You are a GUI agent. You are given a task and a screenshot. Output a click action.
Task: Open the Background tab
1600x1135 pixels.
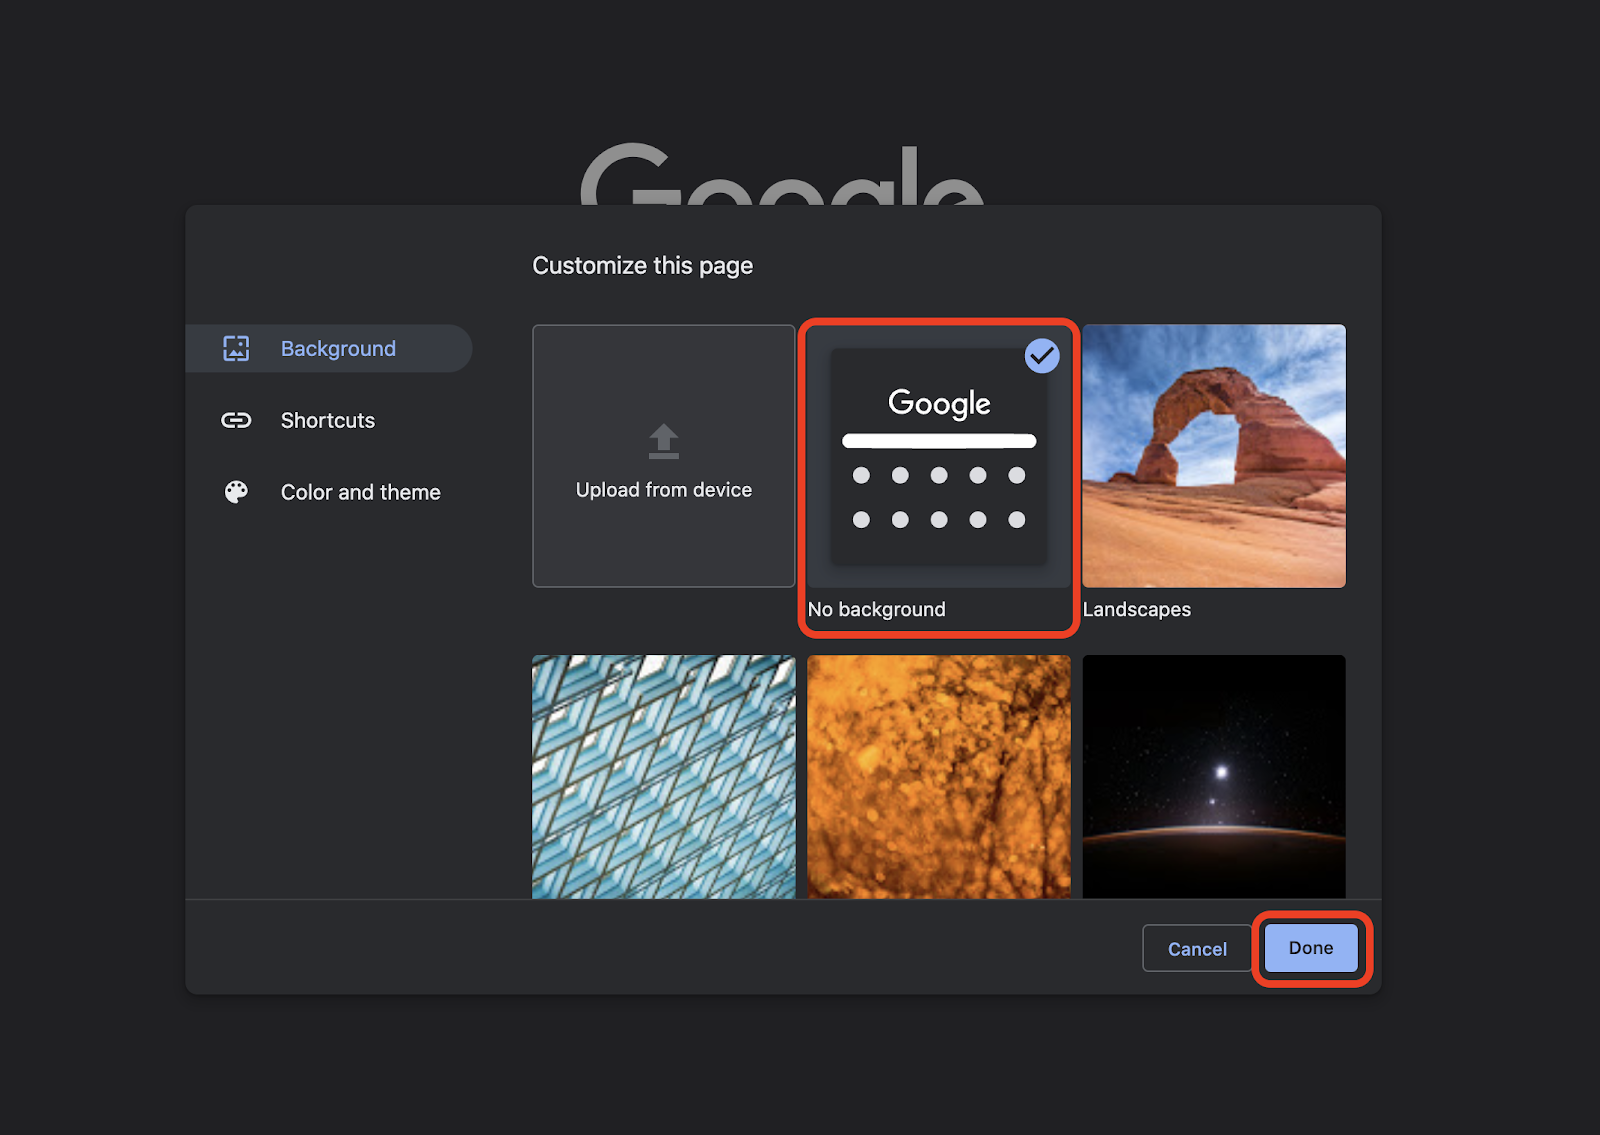click(329, 348)
